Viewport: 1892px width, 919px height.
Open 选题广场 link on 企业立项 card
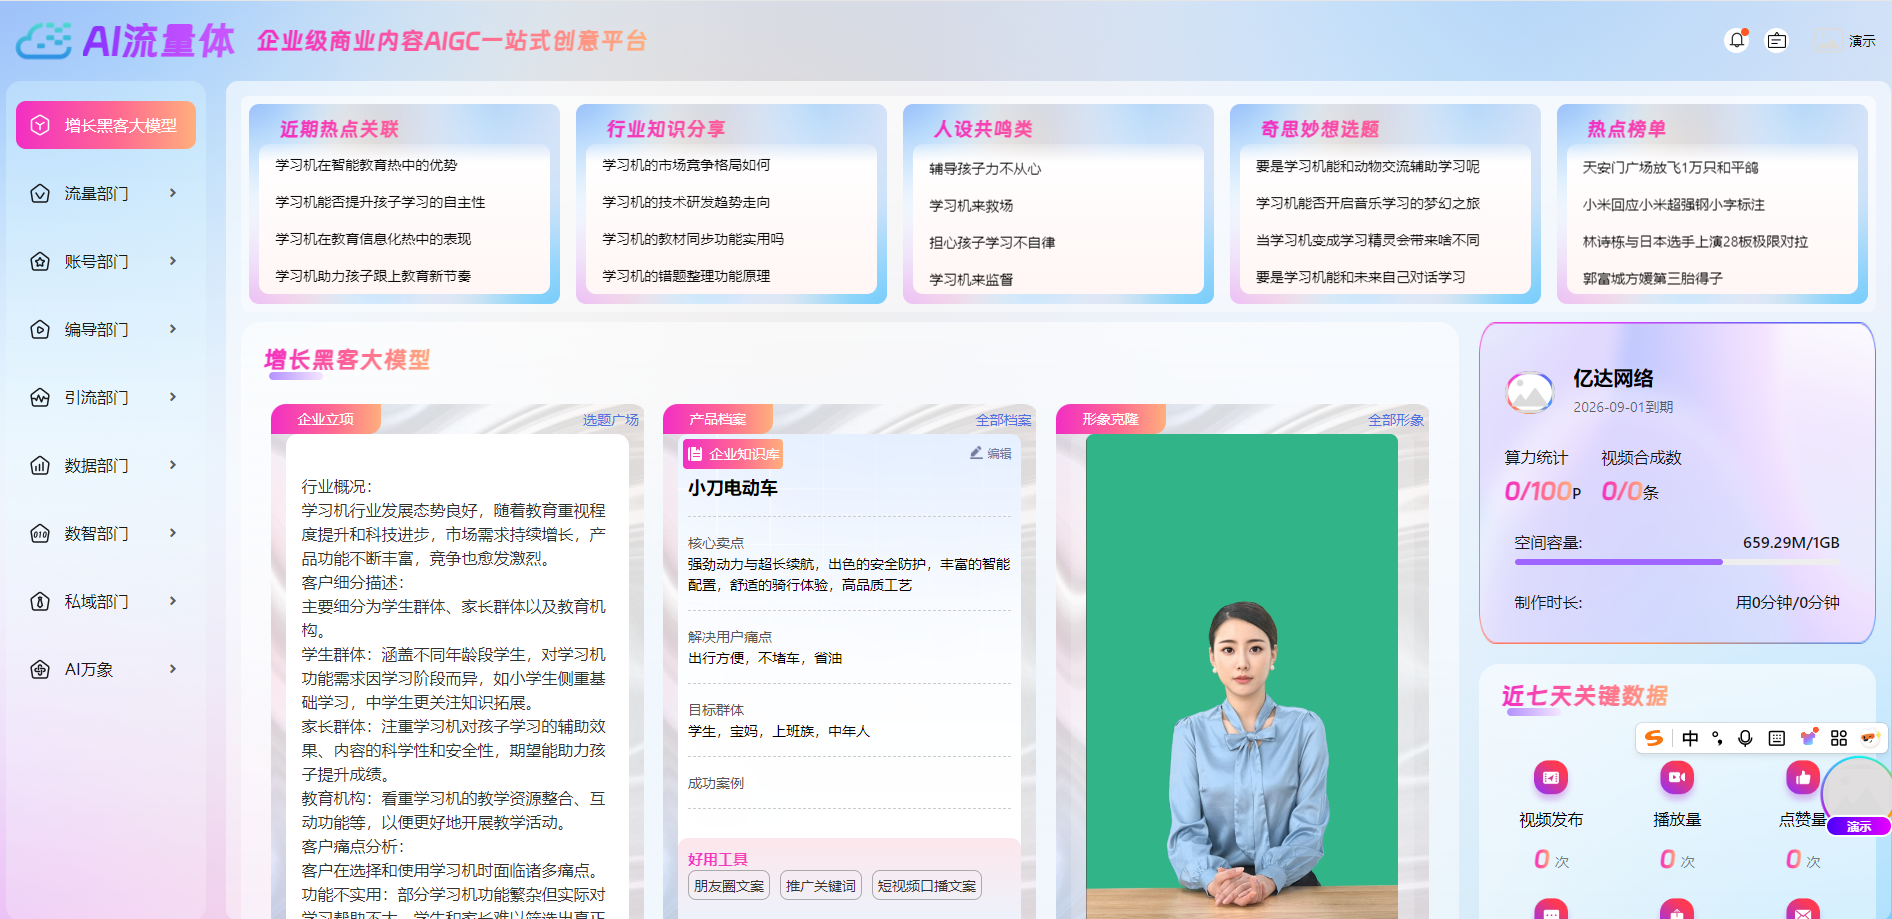click(608, 419)
